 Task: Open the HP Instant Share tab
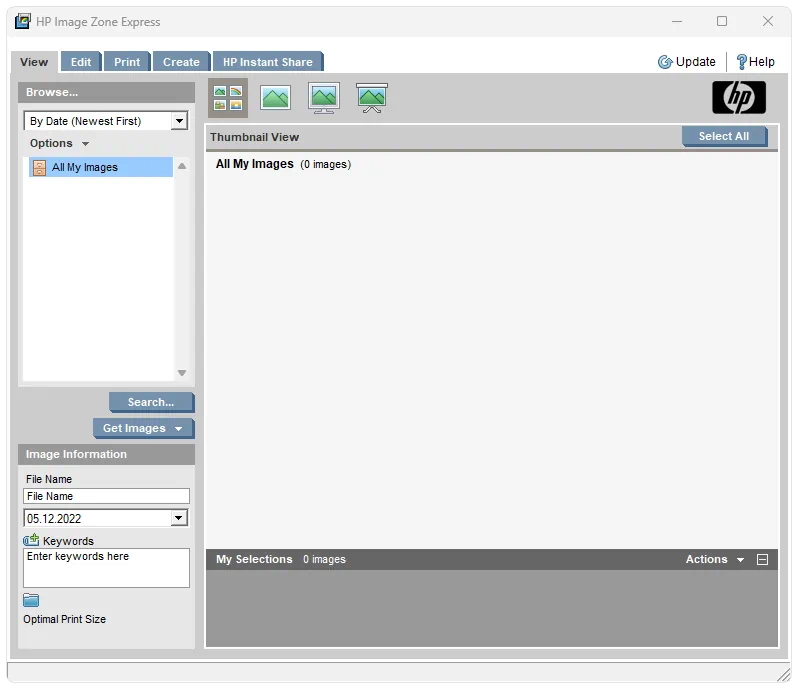[x=268, y=62]
